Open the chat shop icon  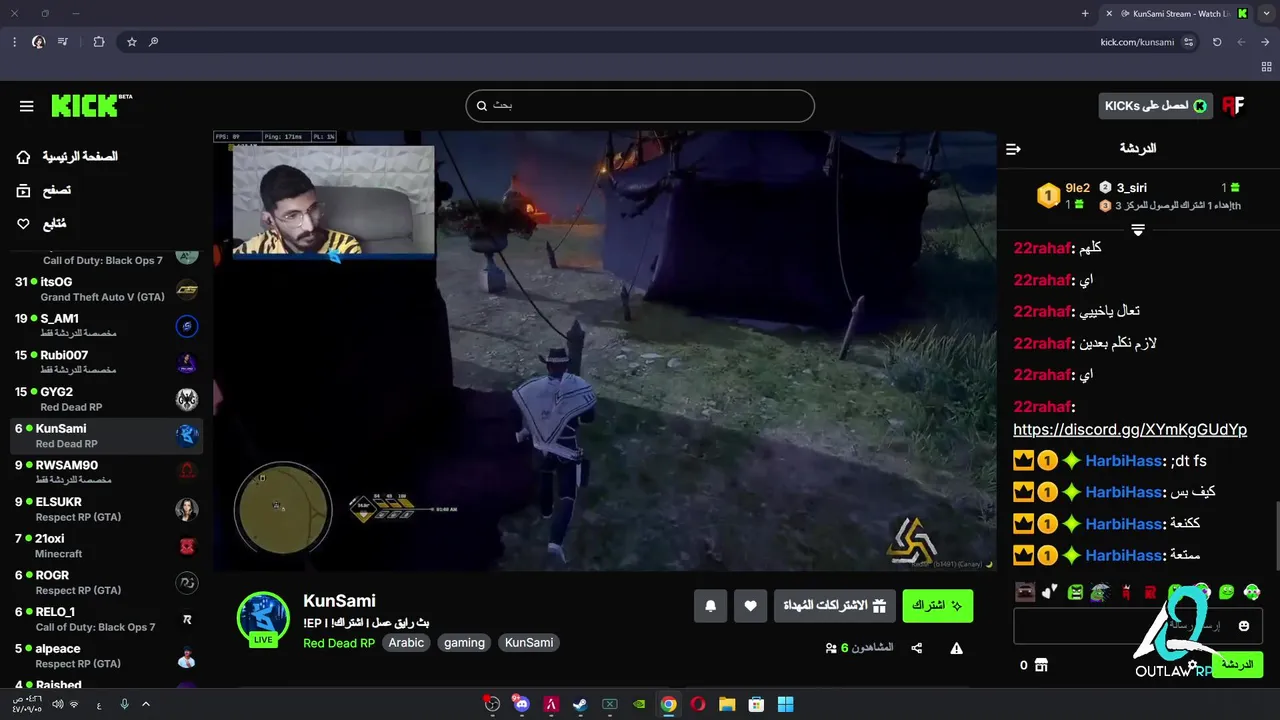tap(1041, 665)
